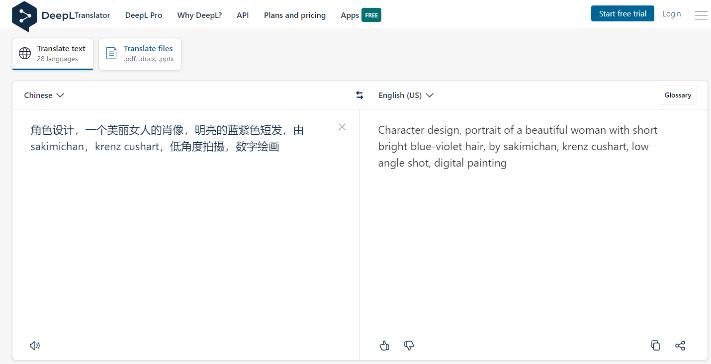Click the globe icon in Translate text
711x364 pixels.
click(x=25, y=53)
